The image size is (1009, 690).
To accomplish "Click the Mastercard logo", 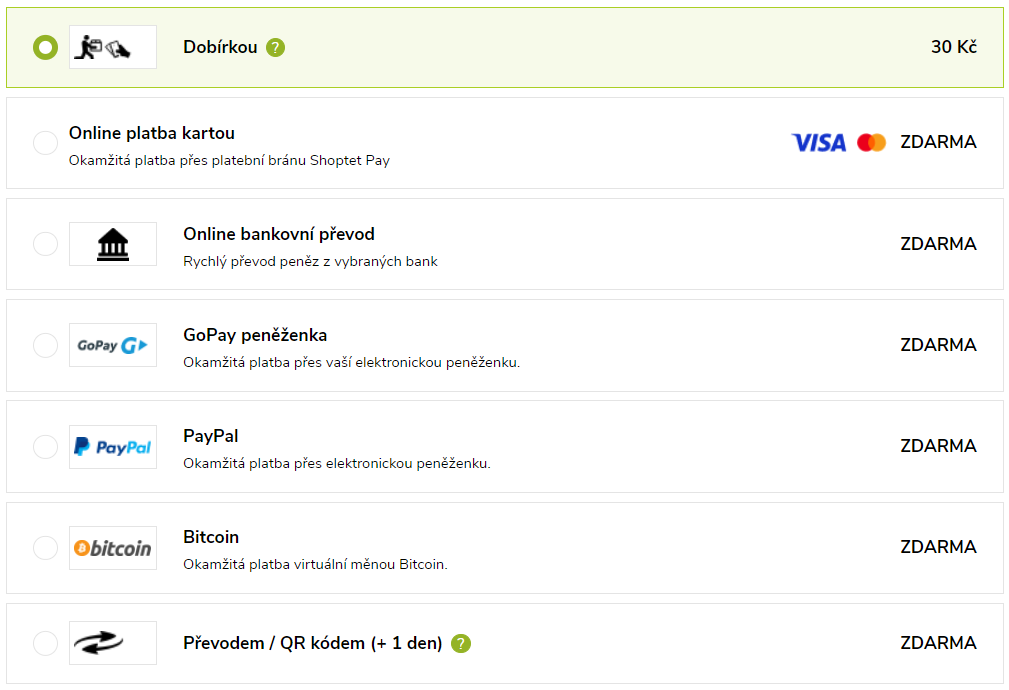I will click(x=871, y=142).
